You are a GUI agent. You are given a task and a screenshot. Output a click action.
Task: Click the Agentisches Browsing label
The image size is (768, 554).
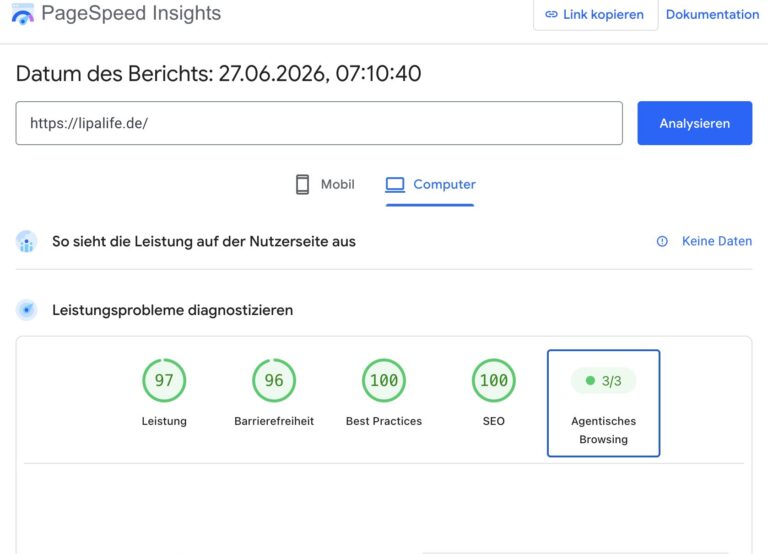(603, 430)
